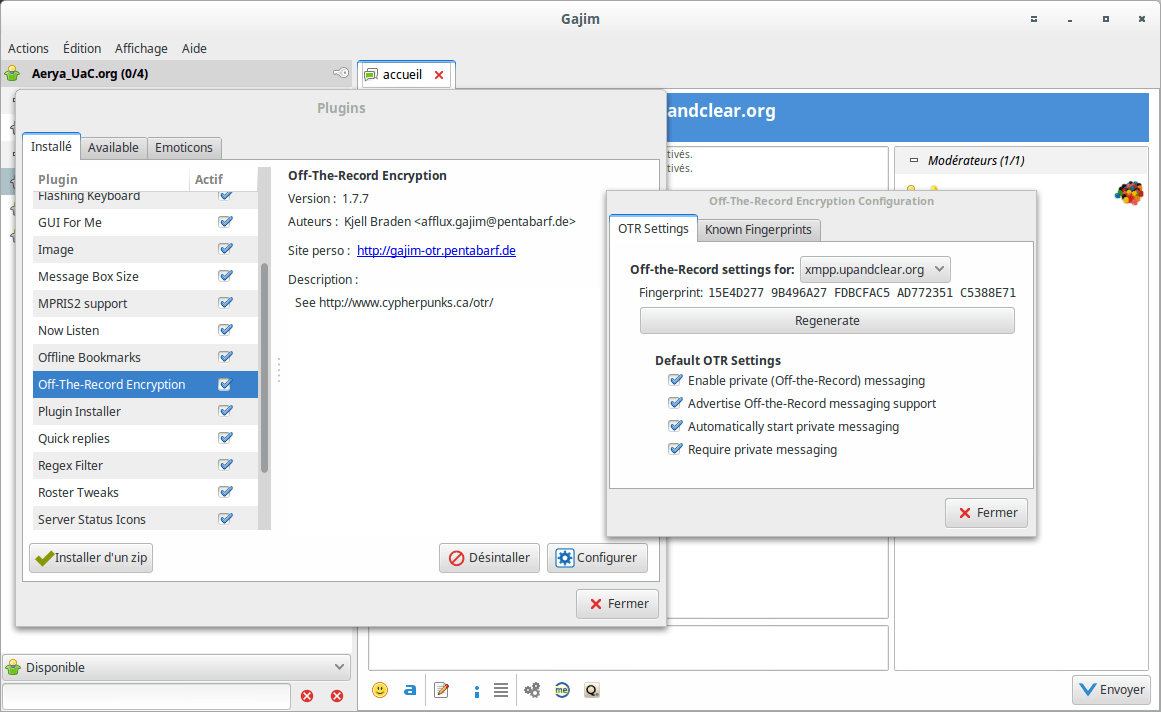Click the Regenerate fingerprint button
Image resolution: width=1161 pixels, height=712 pixels.
[x=827, y=320]
